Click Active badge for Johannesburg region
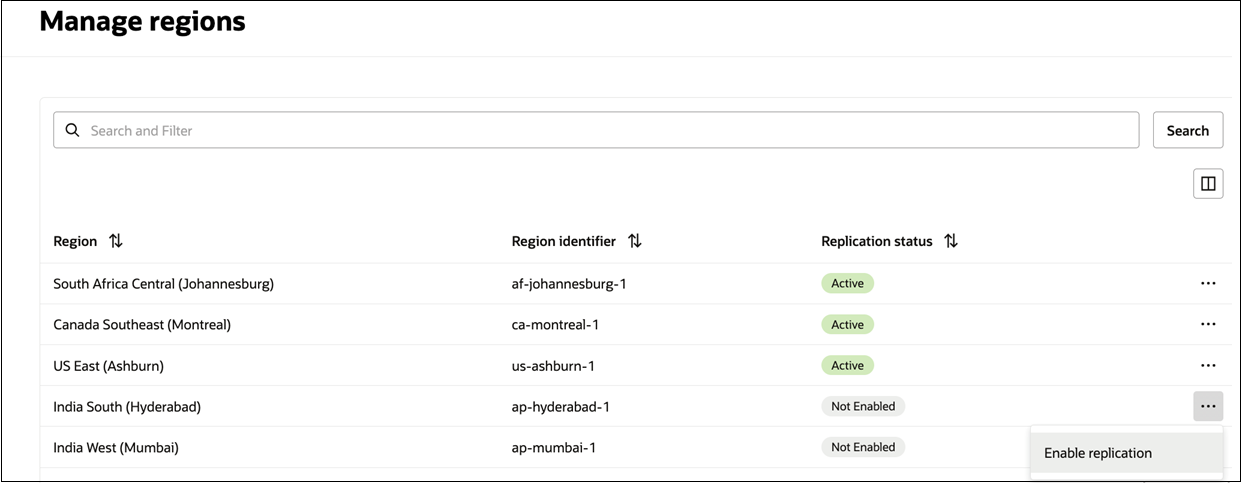This screenshot has width=1241, height=483. 847,284
